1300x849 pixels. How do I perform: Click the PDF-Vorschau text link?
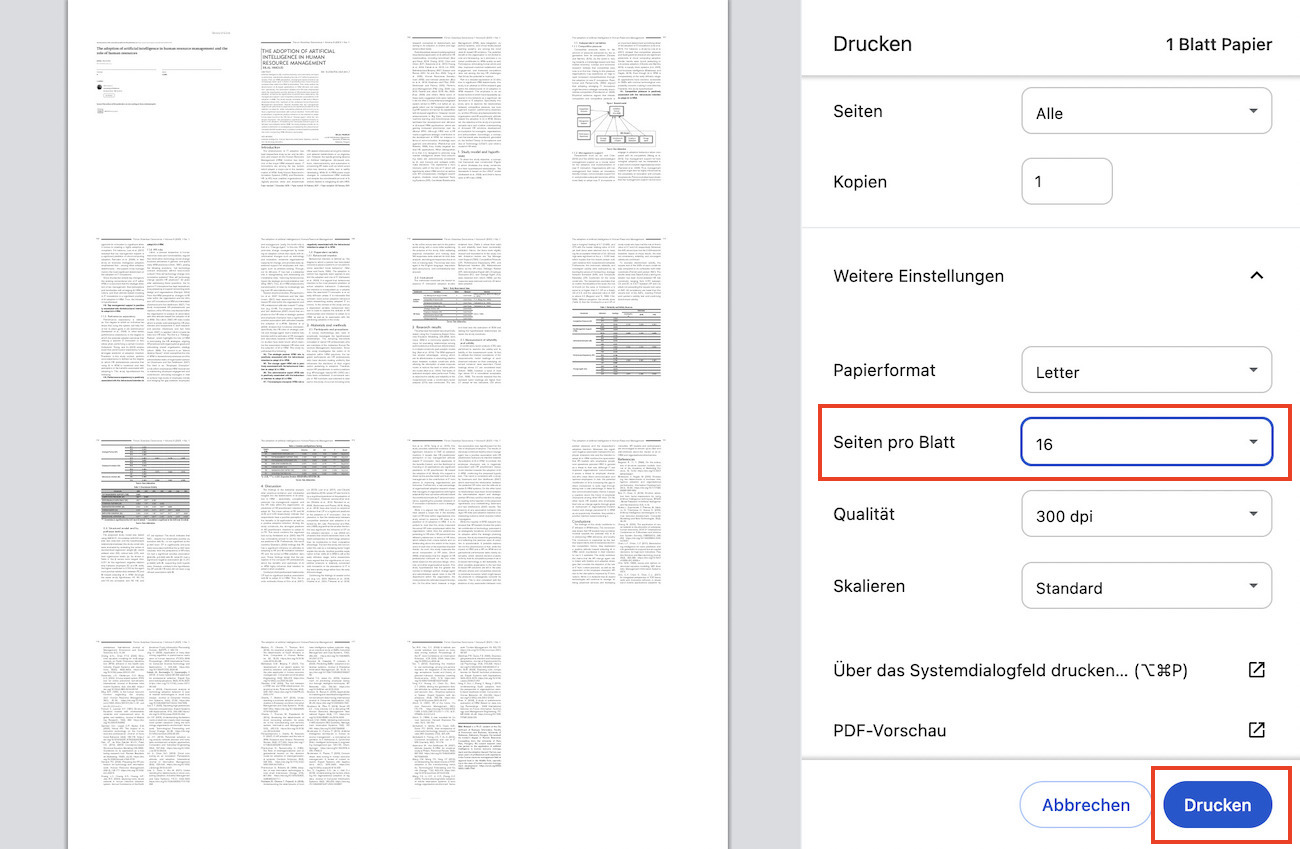(x=889, y=730)
